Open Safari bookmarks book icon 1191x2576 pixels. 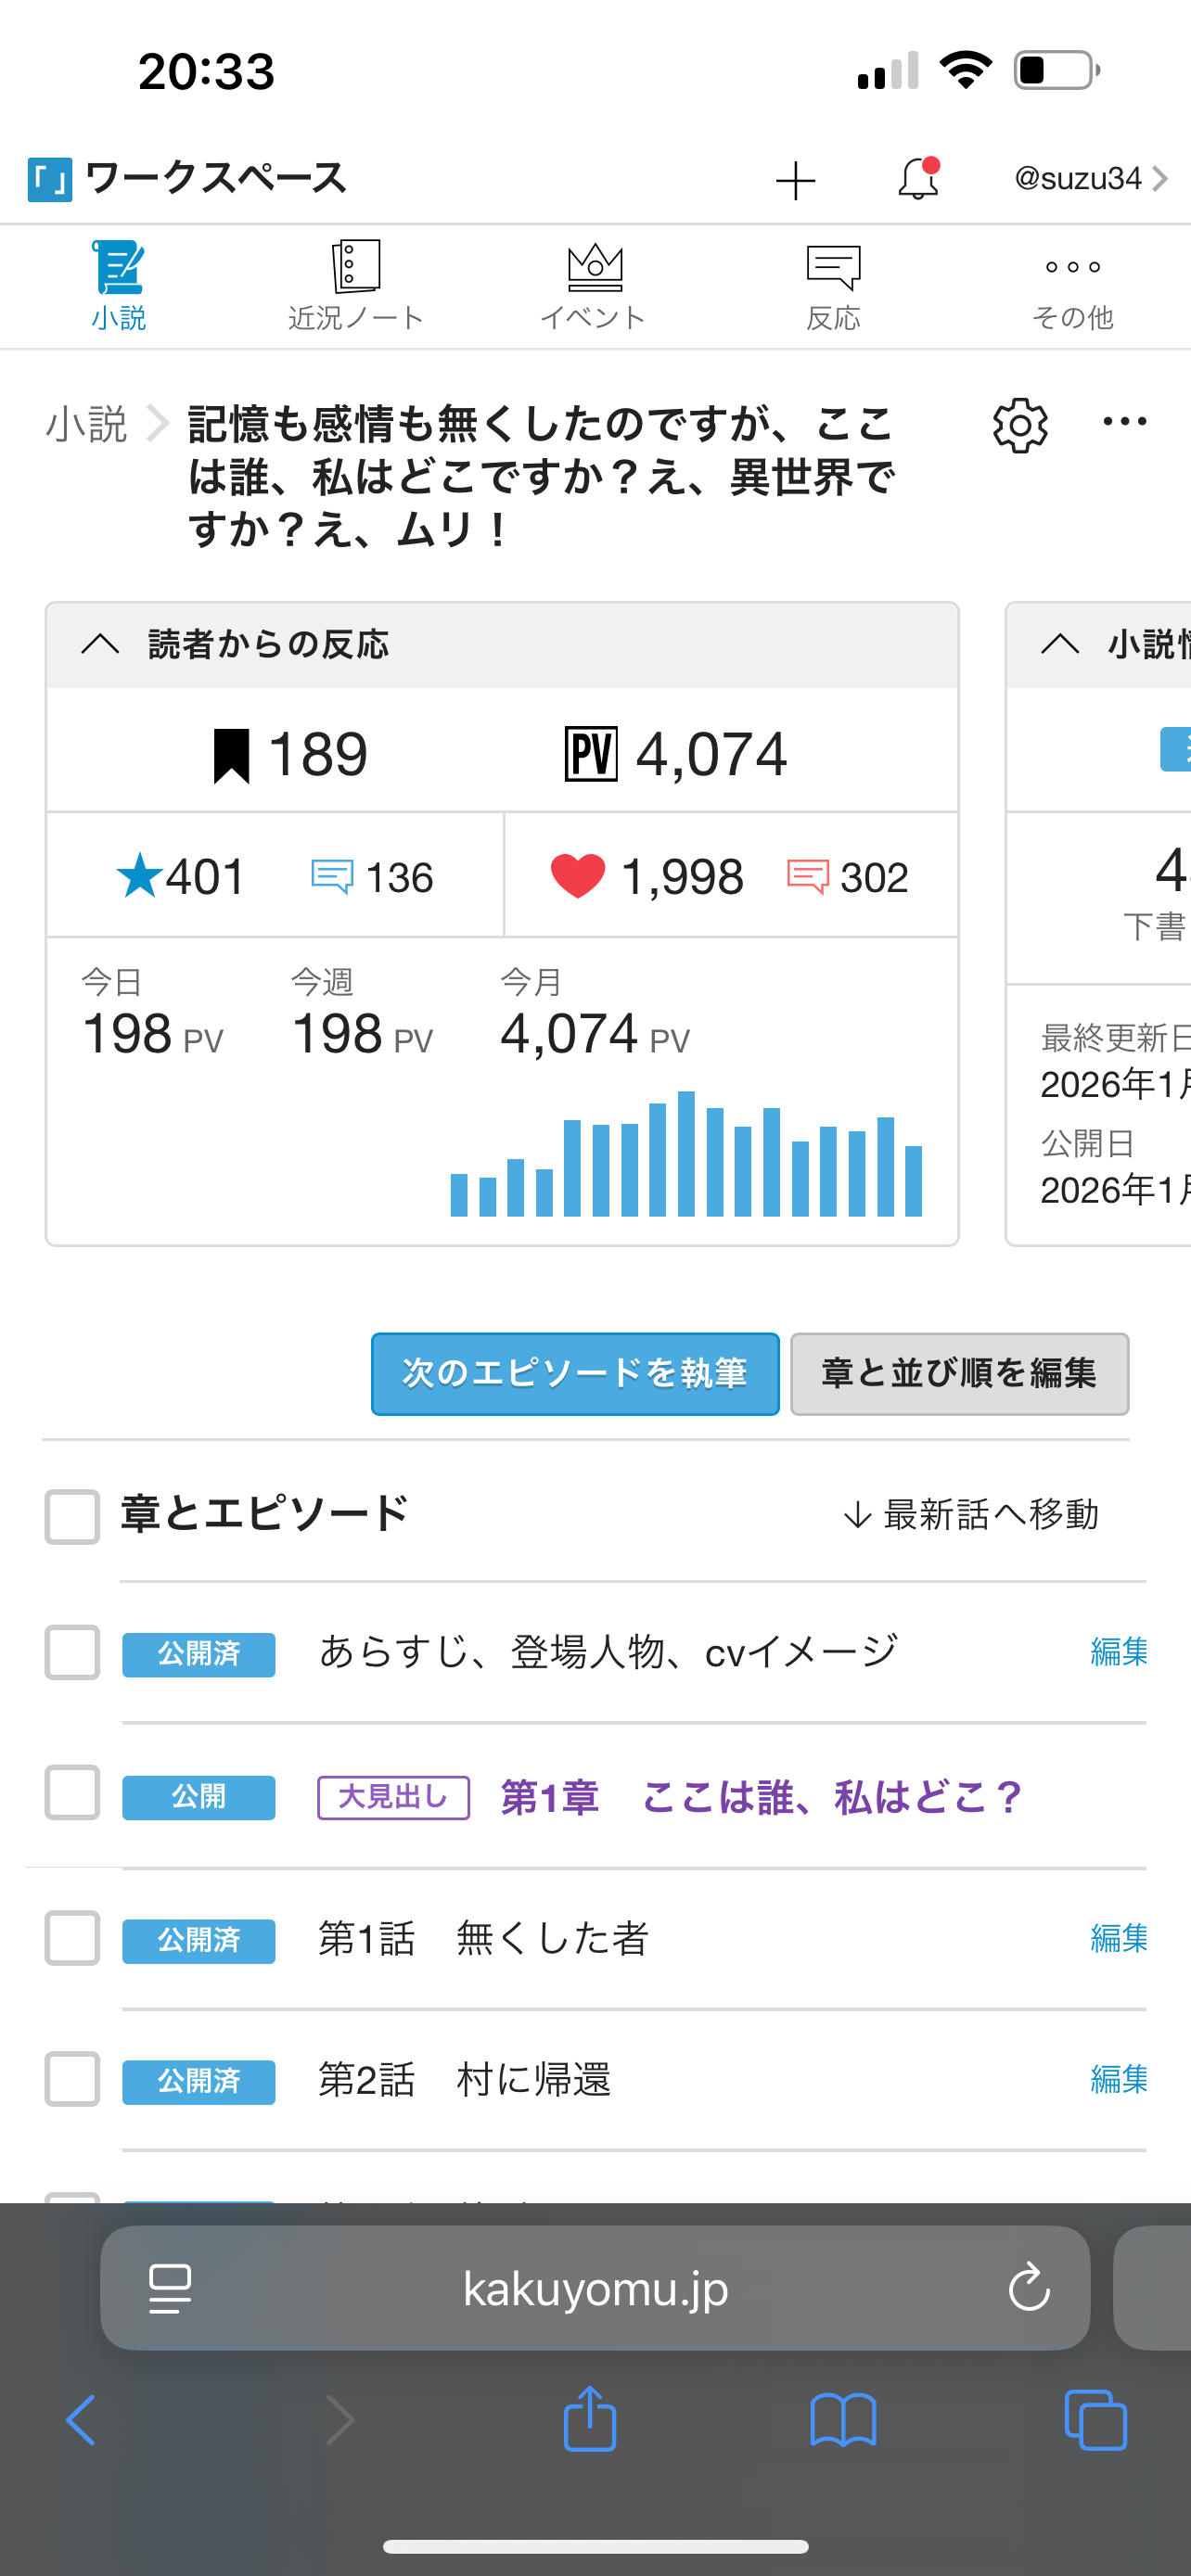tap(842, 2420)
